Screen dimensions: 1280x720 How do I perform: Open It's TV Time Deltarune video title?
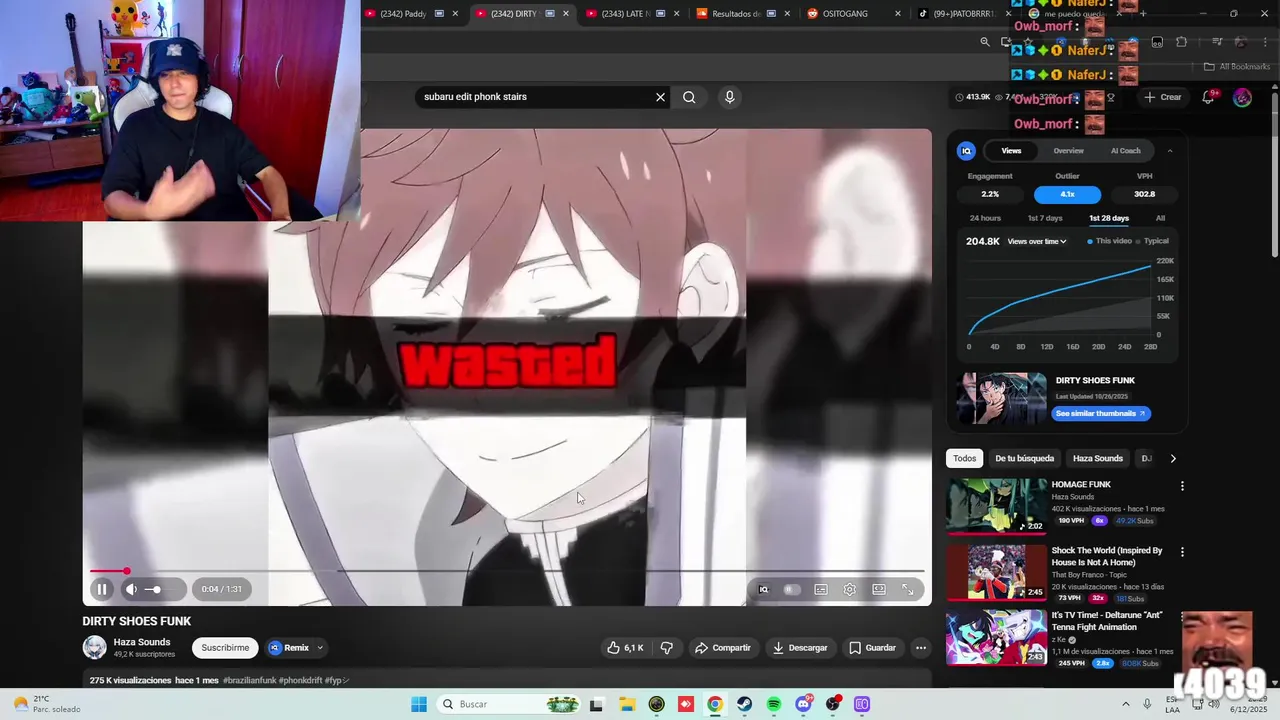tap(1108, 621)
